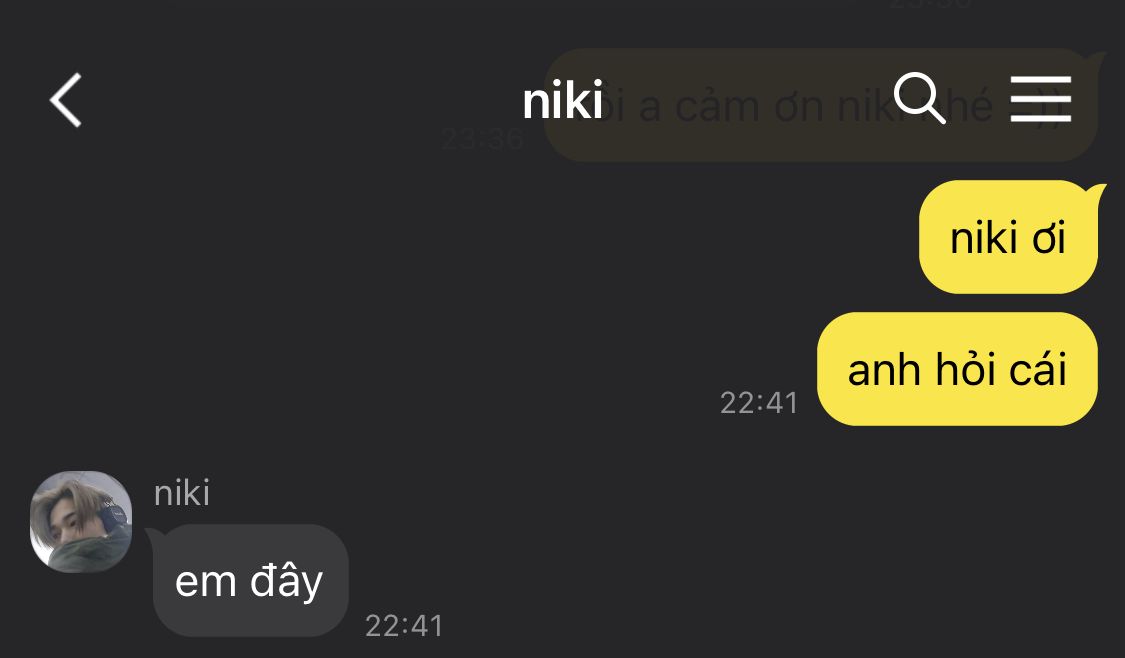Viewport: 1125px width, 658px height.
Task: Tap 22:41 timestamp beside 'anh hỏi cái'
Action: pyautogui.click(x=759, y=403)
